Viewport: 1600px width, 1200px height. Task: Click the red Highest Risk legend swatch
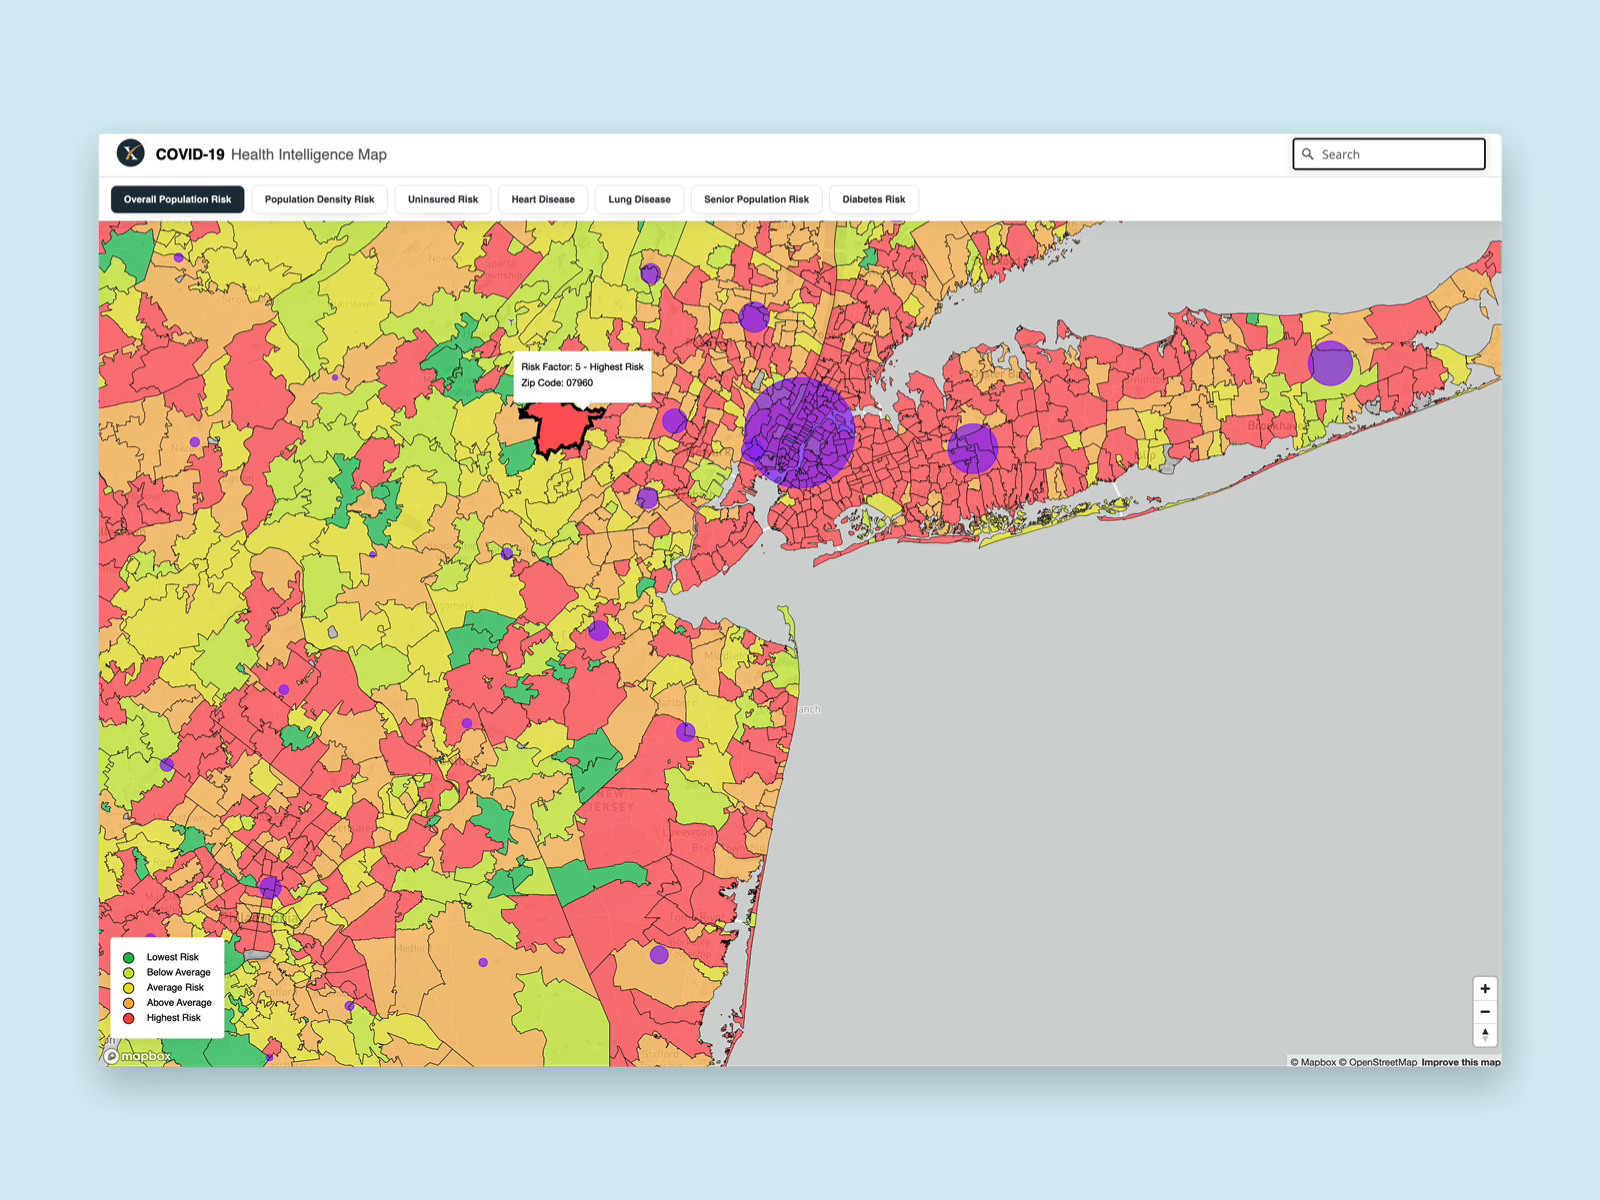(129, 1017)
